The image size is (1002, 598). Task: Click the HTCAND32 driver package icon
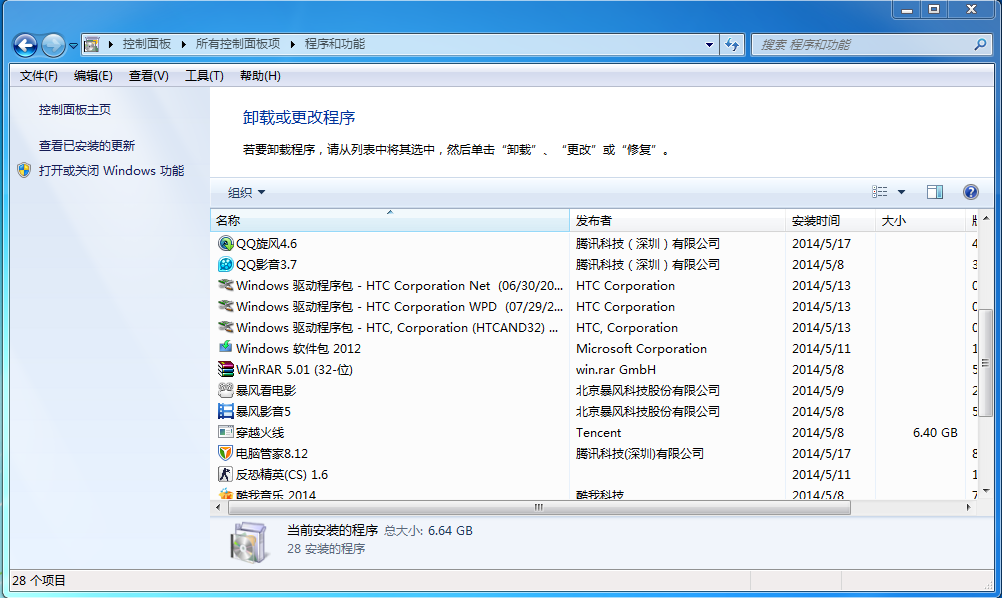pos(225,327)
